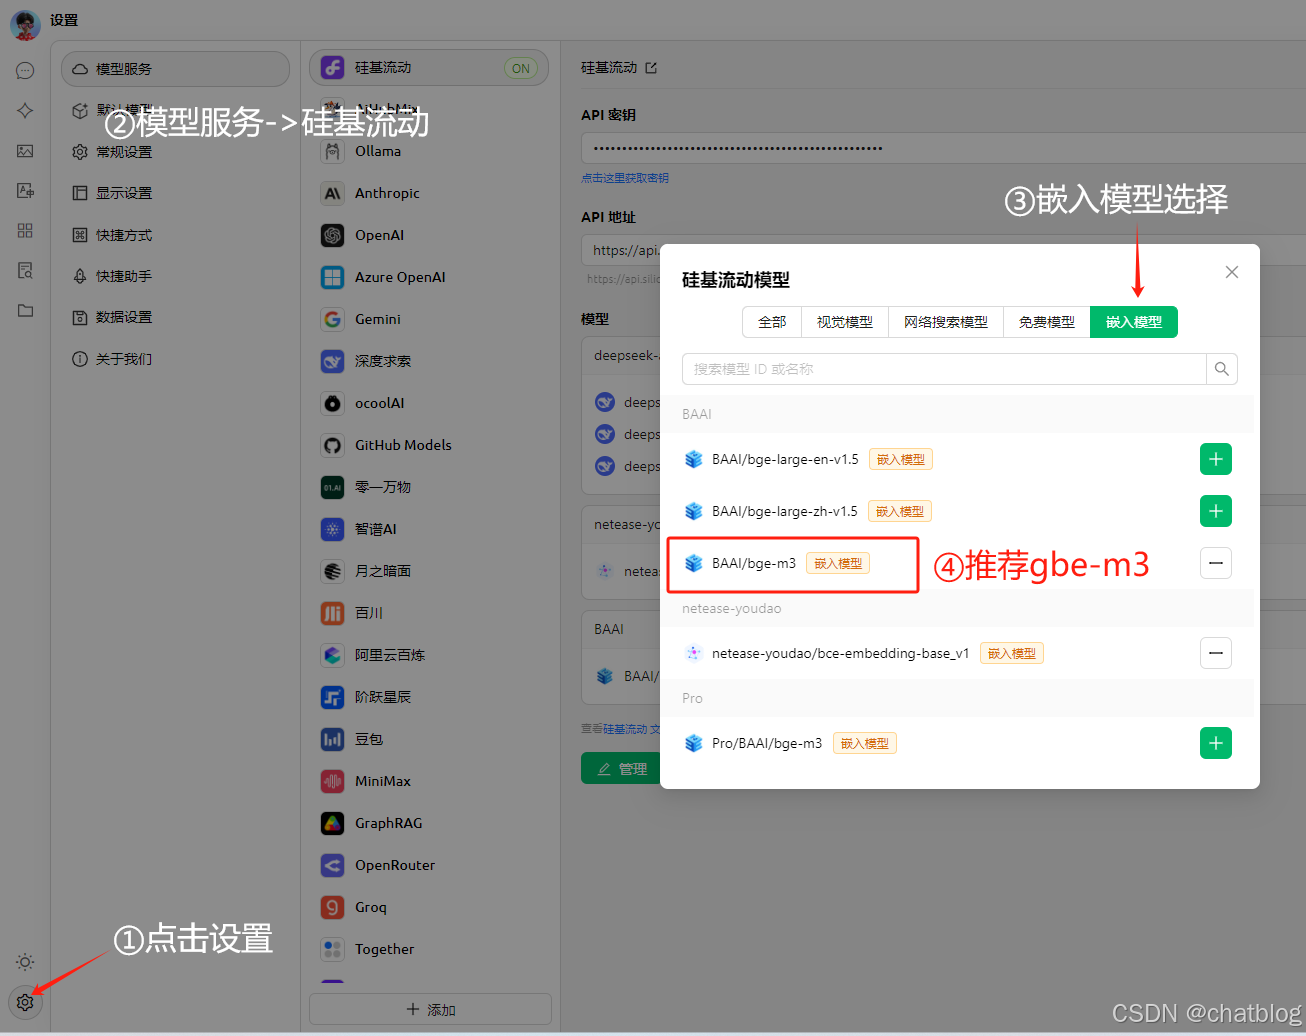Add the BAAI/bge-large-zh-v1.5 model

1216,511
